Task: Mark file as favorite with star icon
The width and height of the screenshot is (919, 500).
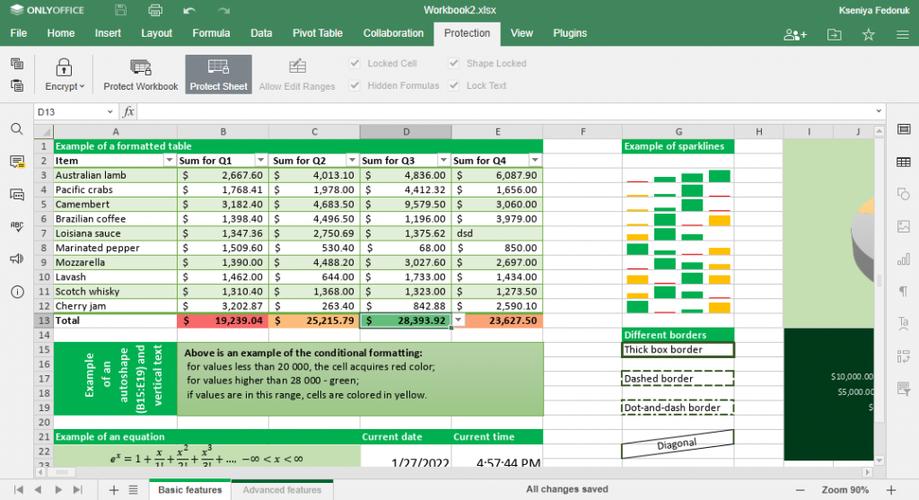Action: point(868,35)
